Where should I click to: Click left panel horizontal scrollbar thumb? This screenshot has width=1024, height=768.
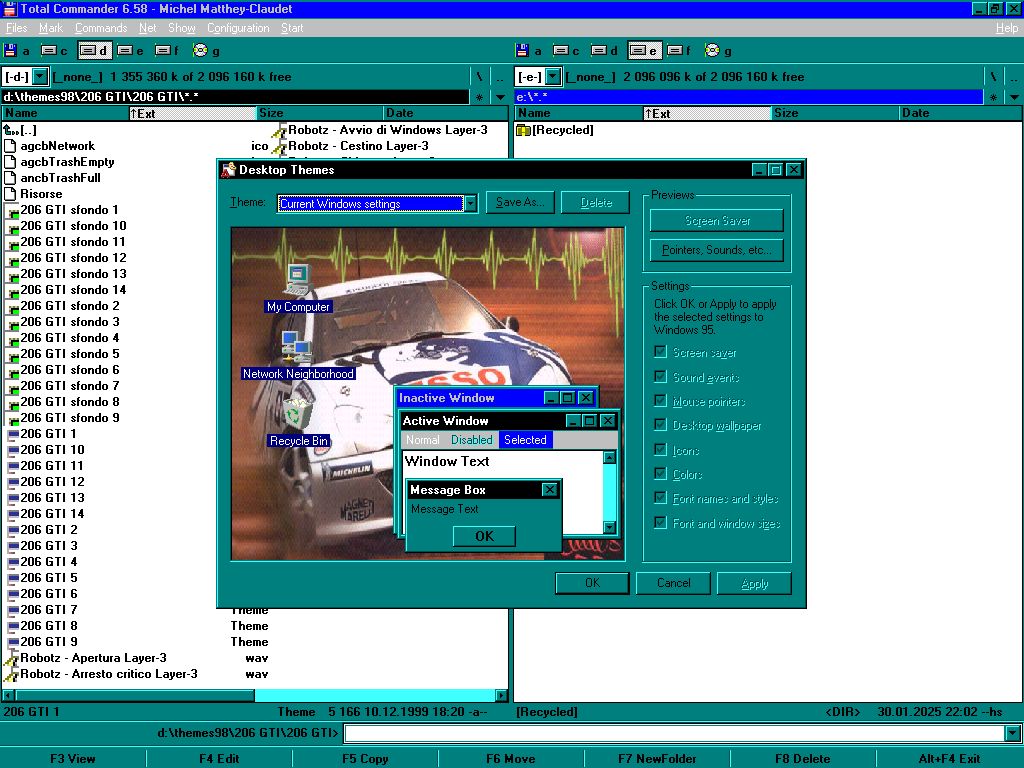tap(134, 695)
